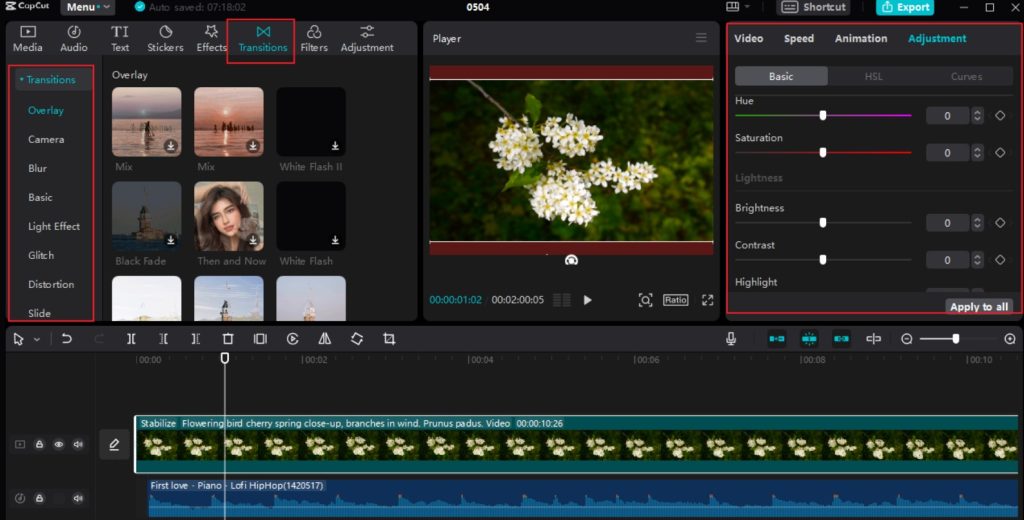Enter fullscreen preview in the player
1024x520 pixels.
pos(707,300)
